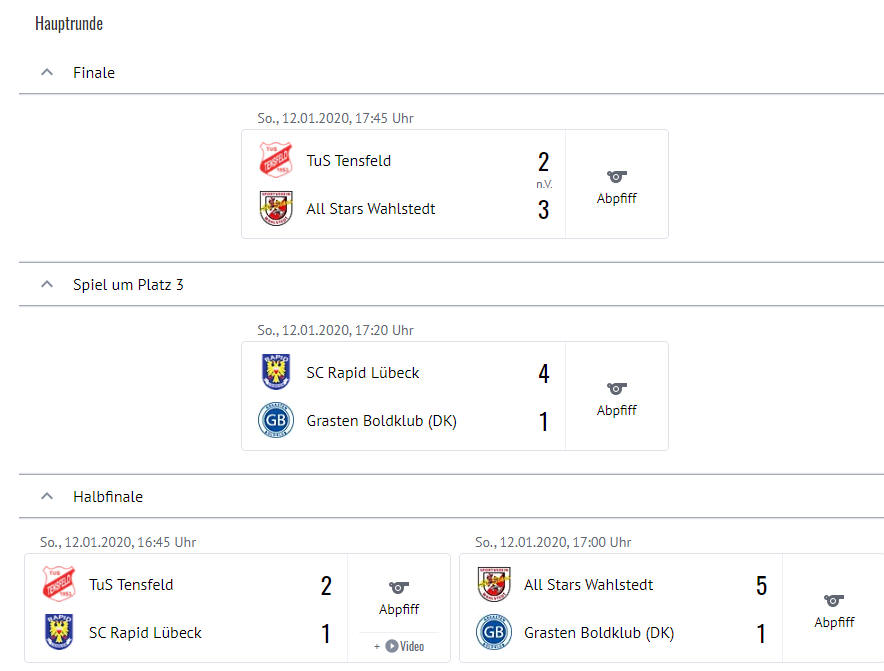Click SC Rapid Lübeck crest in first Halbfinale

tap(58, 632)
